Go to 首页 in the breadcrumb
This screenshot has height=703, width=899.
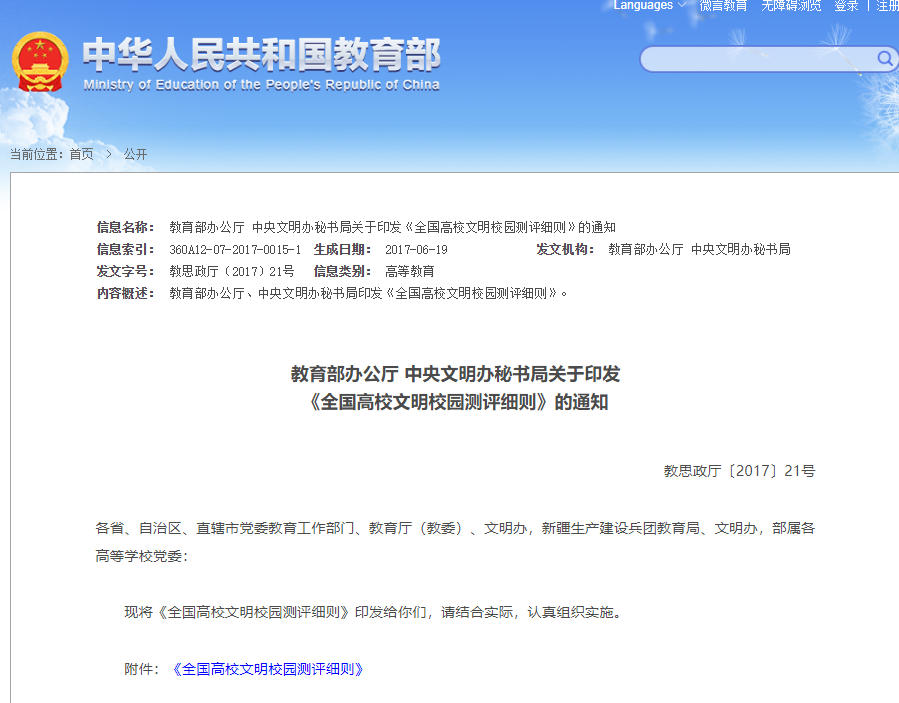coord(81,154)
